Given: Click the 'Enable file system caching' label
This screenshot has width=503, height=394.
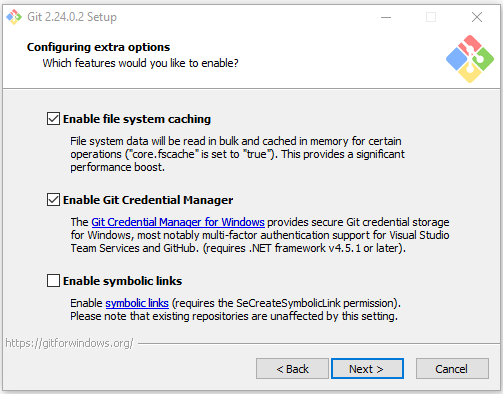Looking at the screenshot, I should click(x=137, y=119).
